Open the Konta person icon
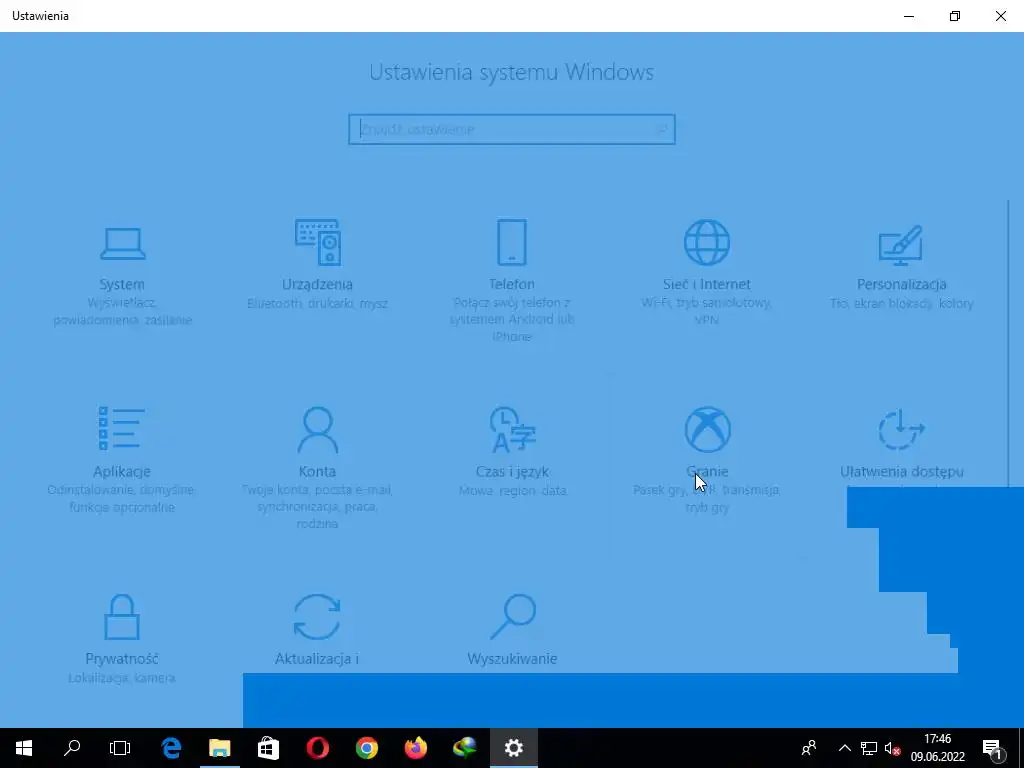 tap(317, 430)
